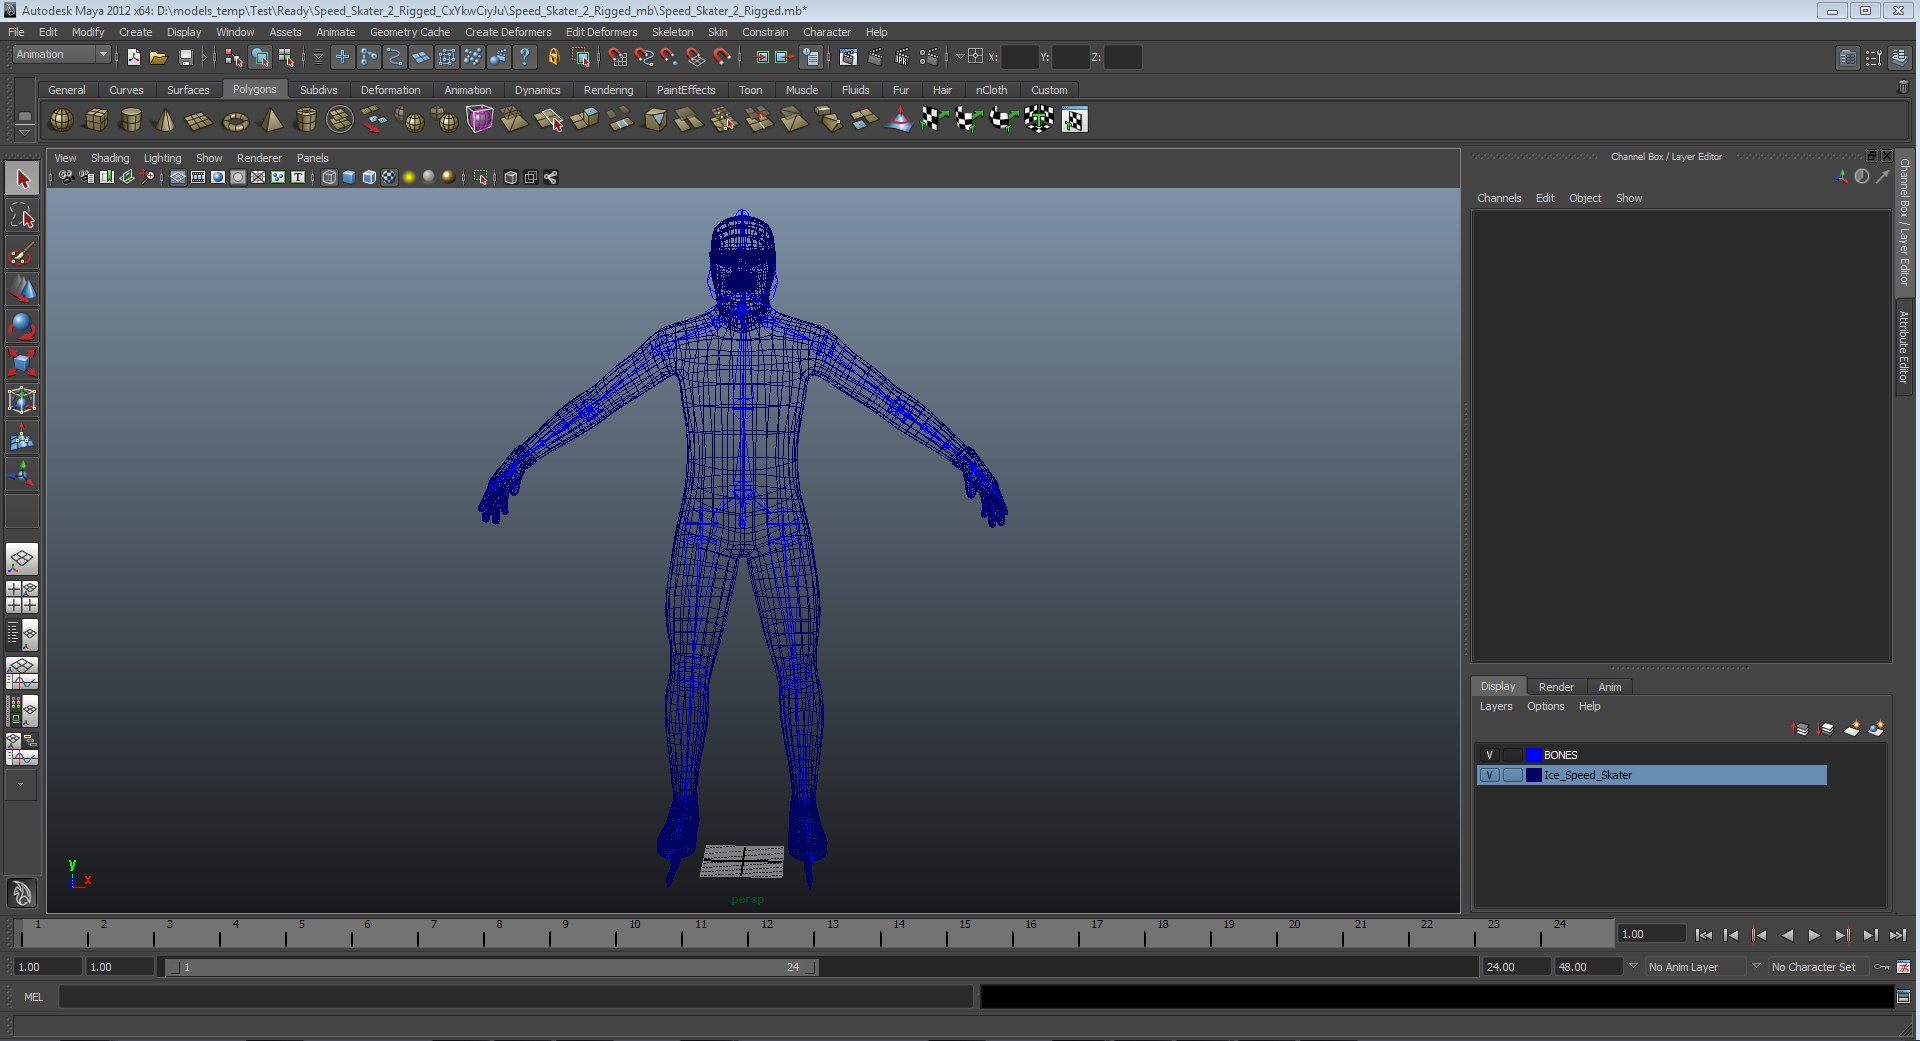Open the input mode dropdown before X field

(959, 57)
